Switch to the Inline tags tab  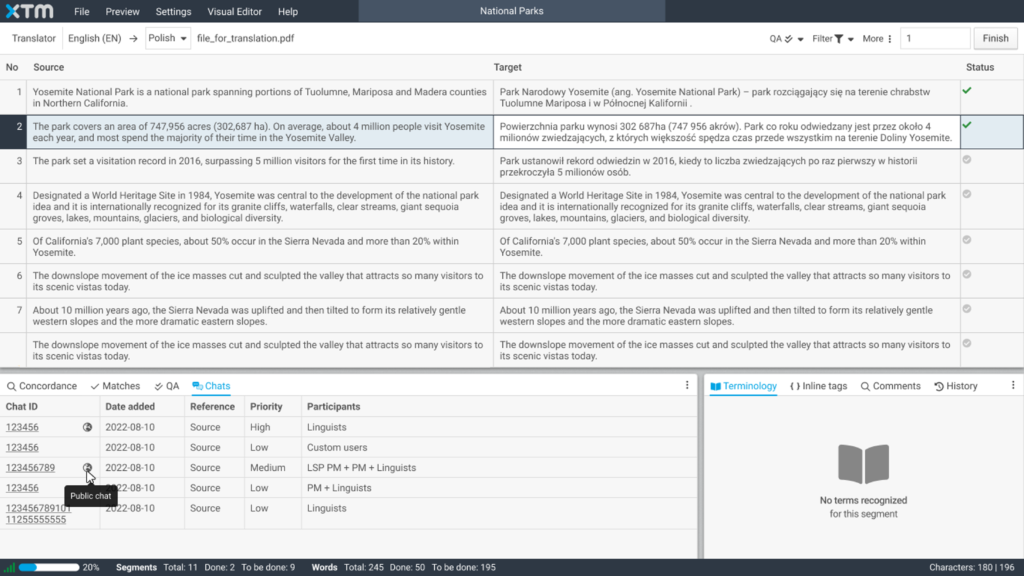point(818,386)
